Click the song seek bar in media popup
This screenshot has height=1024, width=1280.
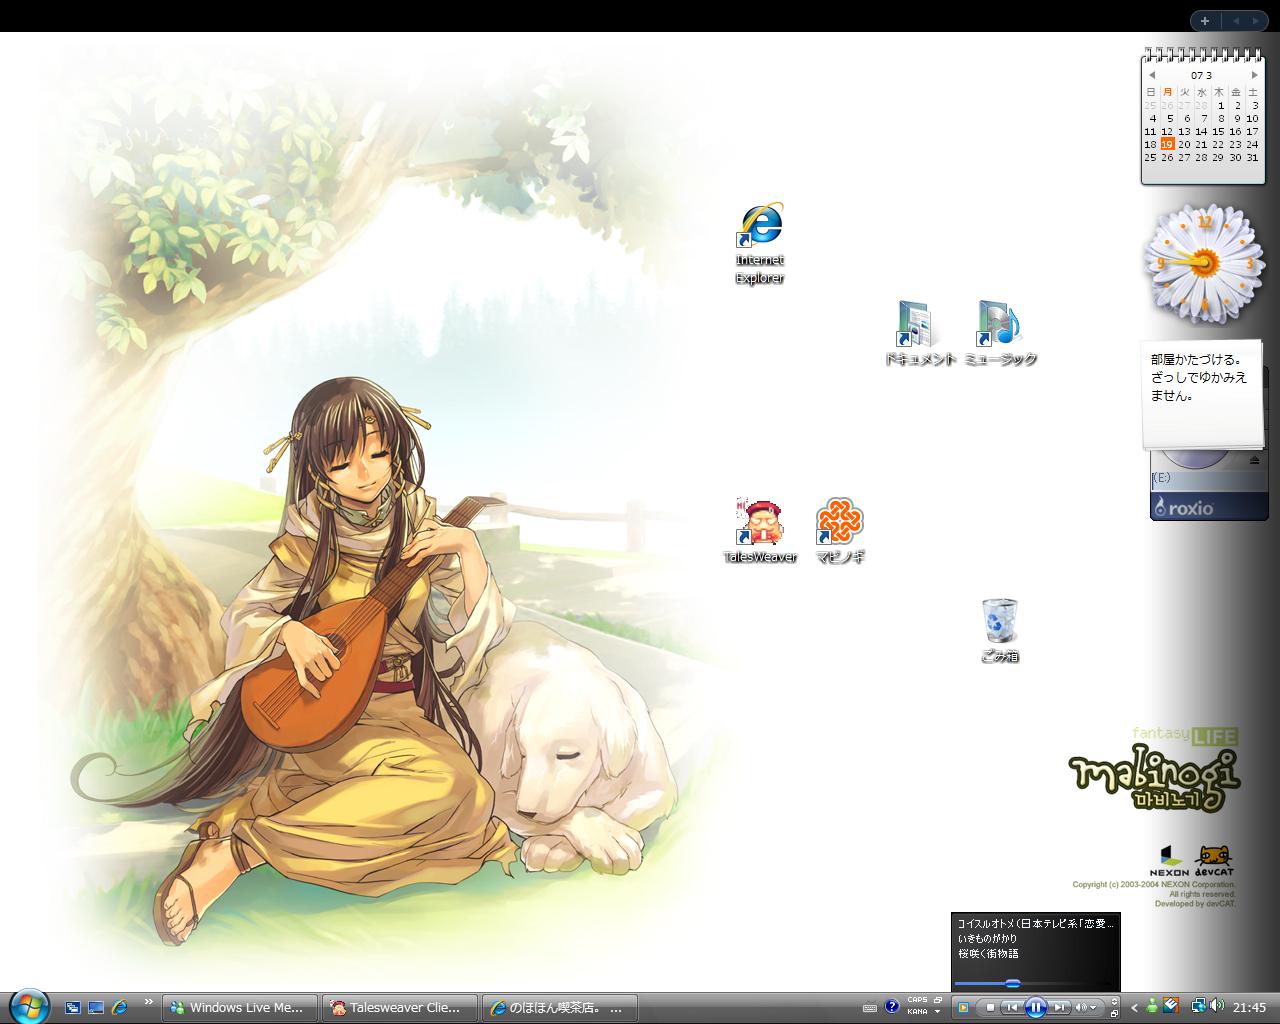coord(1035,983)
